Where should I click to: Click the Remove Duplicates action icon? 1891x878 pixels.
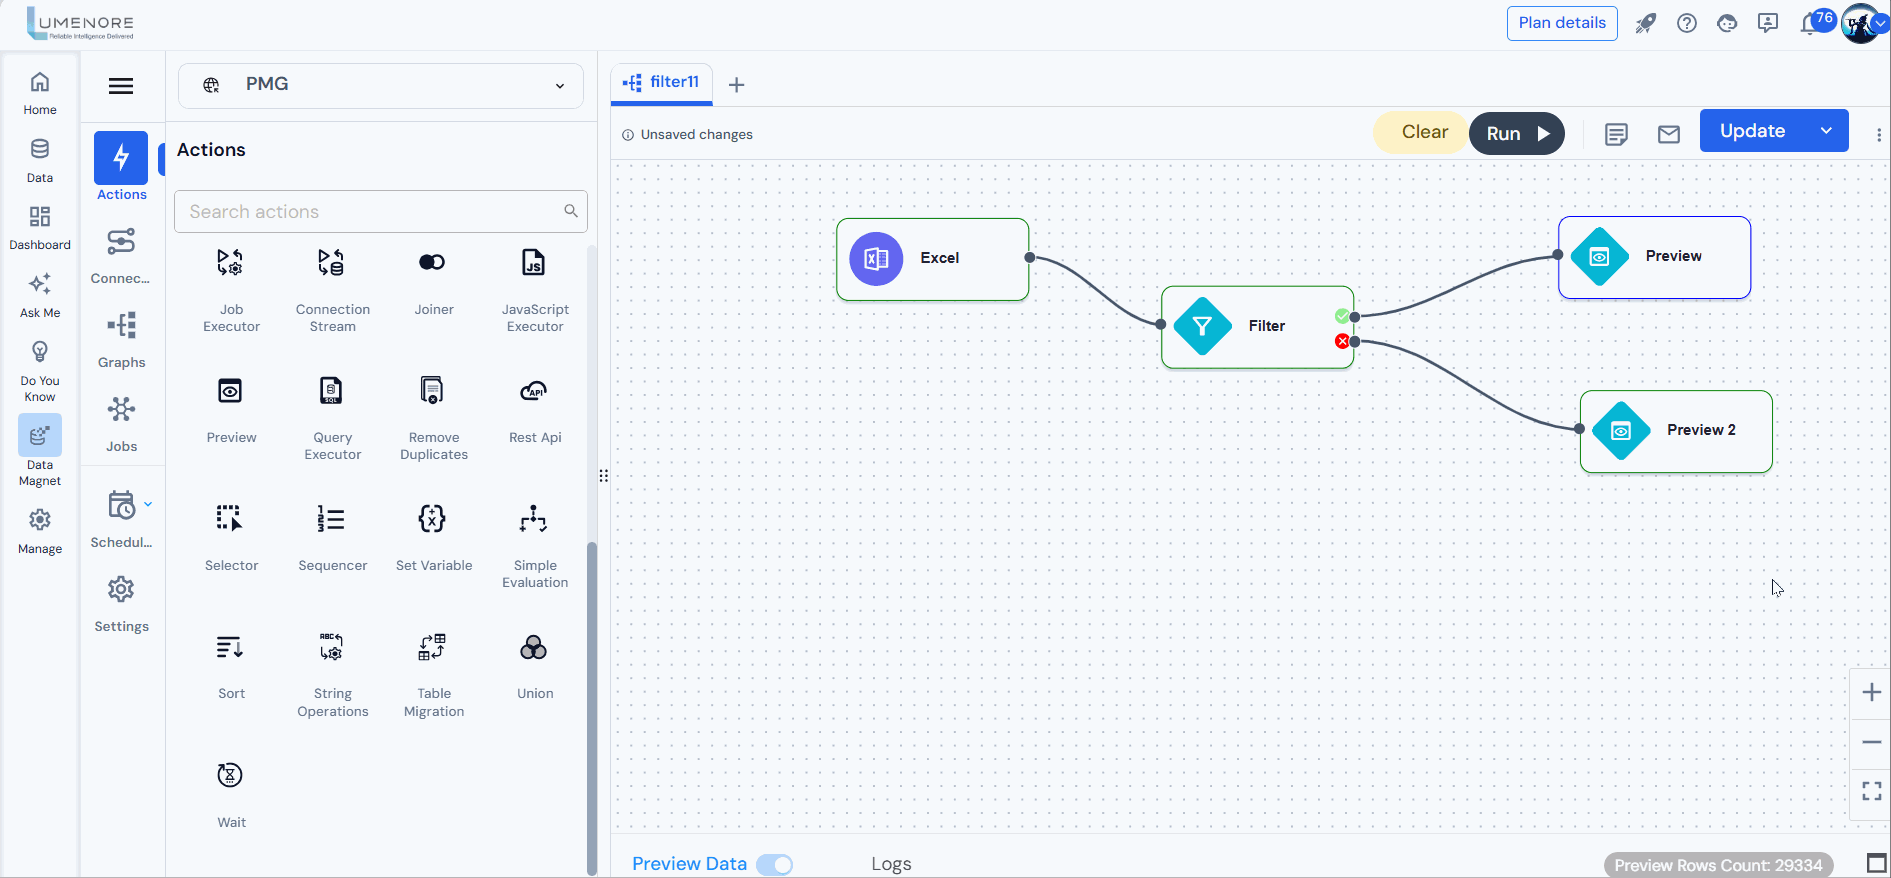click(x=432, y=391)
